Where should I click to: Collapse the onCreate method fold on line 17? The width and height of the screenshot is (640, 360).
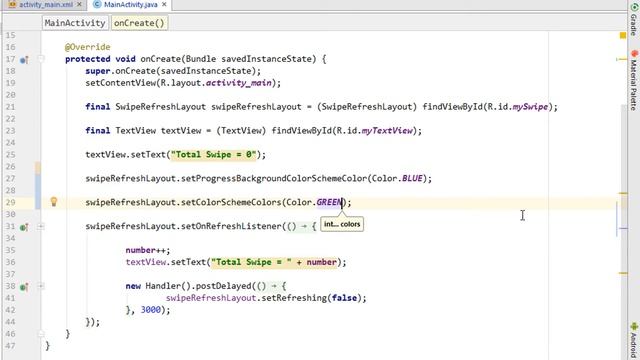[41, 59]
